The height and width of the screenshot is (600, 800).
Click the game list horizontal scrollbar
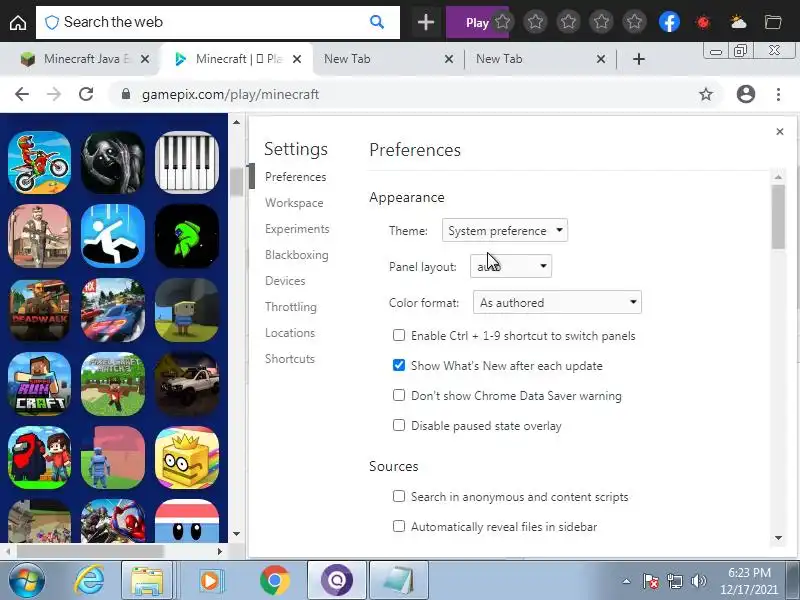click(89, 551)
